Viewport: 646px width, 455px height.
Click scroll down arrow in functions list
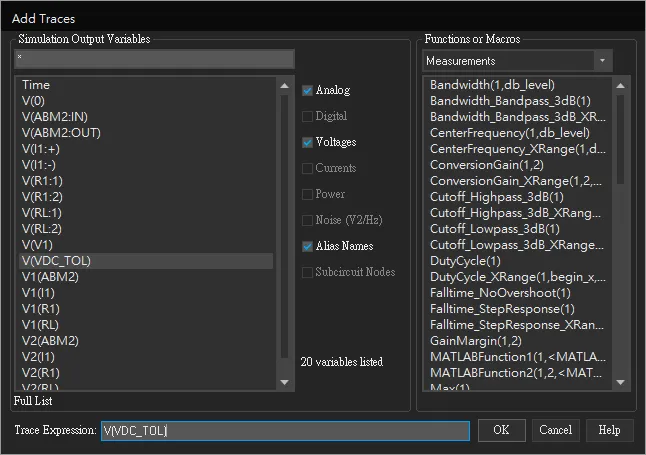(621, 382)
